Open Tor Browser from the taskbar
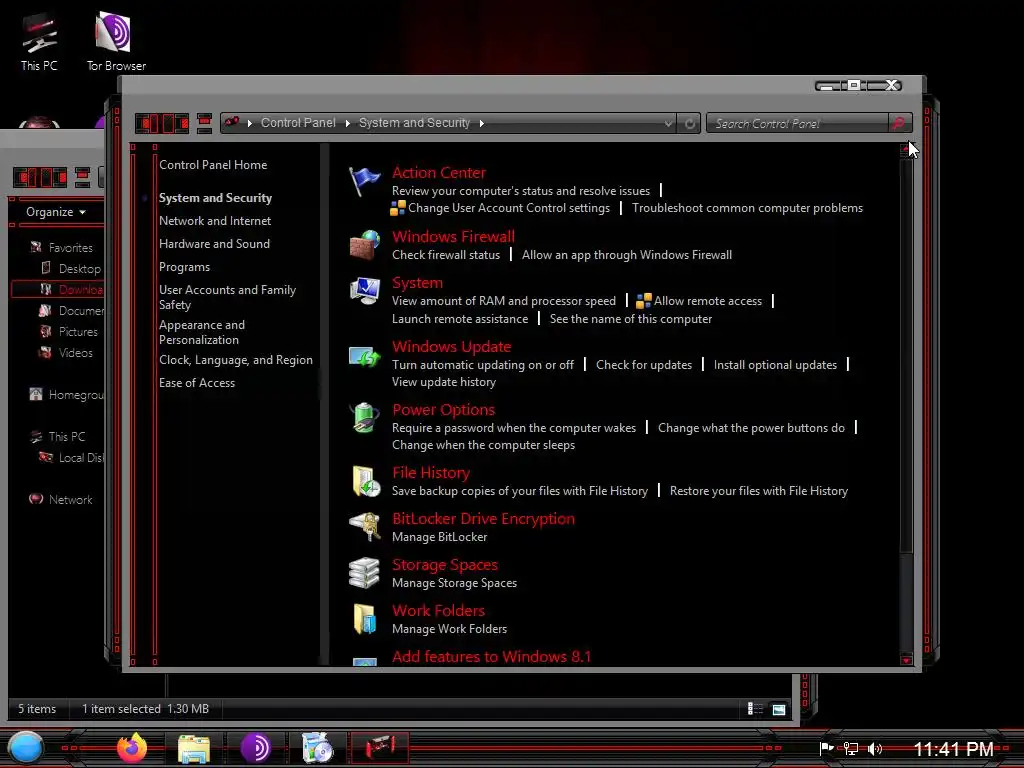The image size is (1024, 768). point(255,748)
